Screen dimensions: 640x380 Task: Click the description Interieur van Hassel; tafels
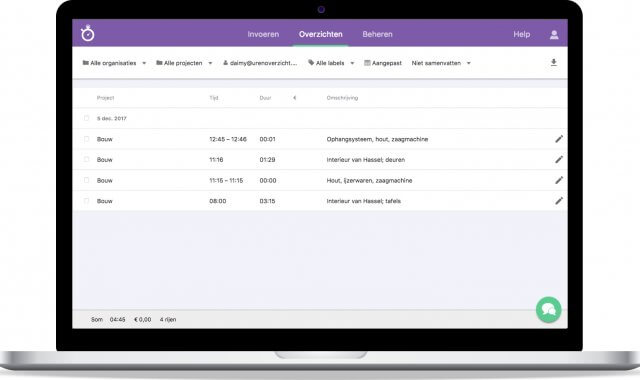point(364,201)
